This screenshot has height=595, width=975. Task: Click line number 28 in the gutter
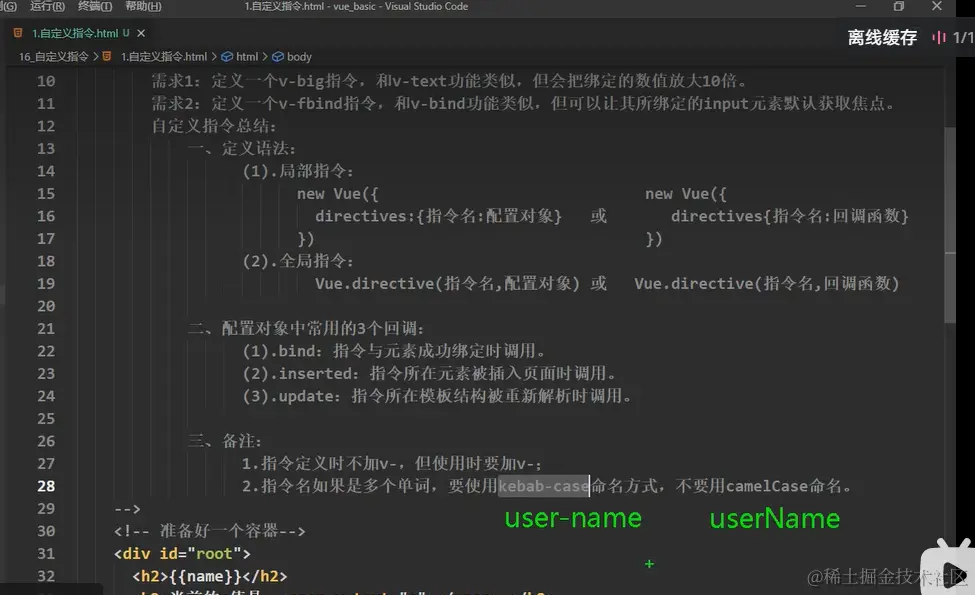[46, 484]
